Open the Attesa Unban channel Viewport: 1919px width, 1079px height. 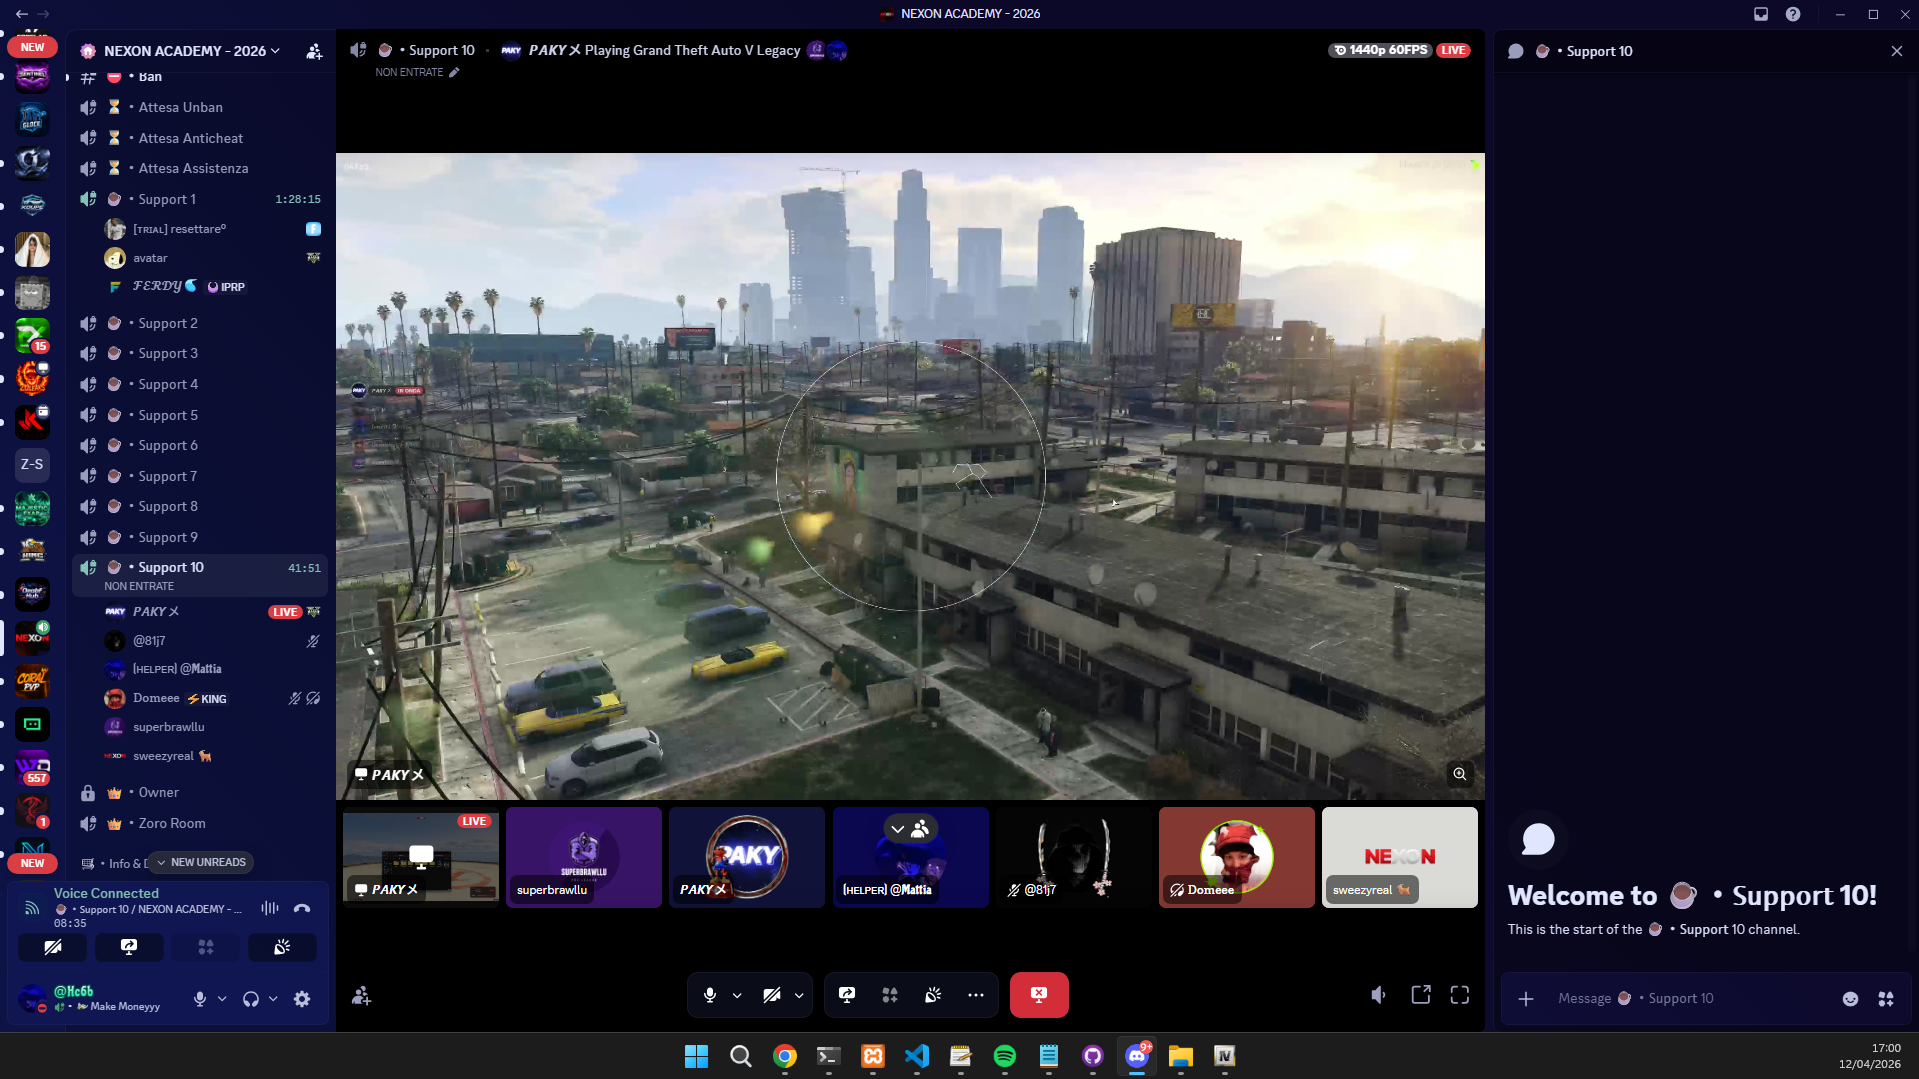200,107
